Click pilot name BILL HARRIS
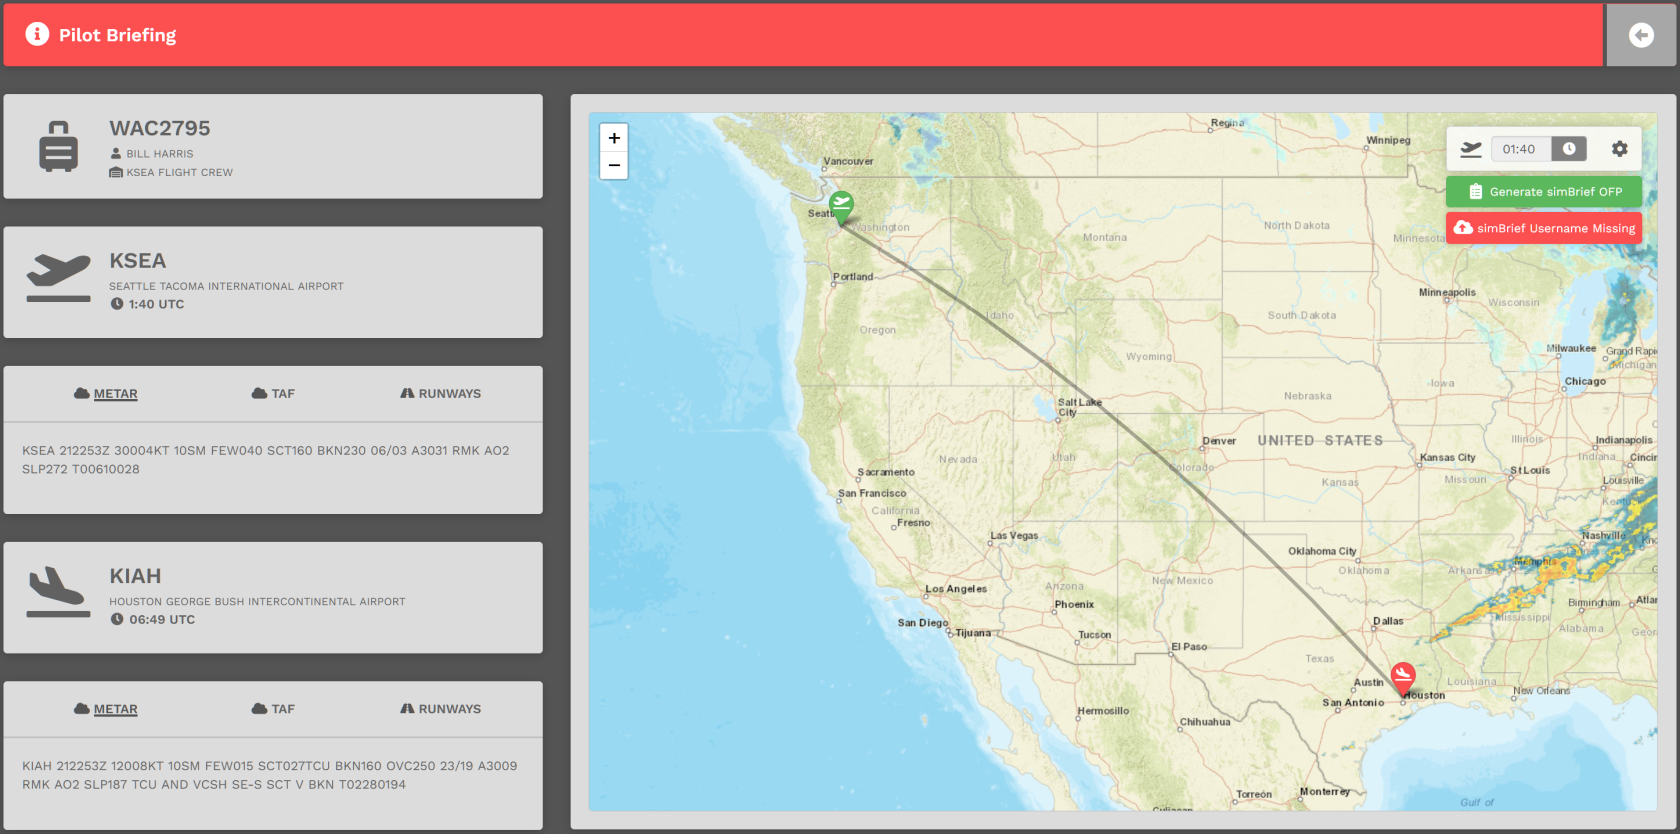 [160, 154]
